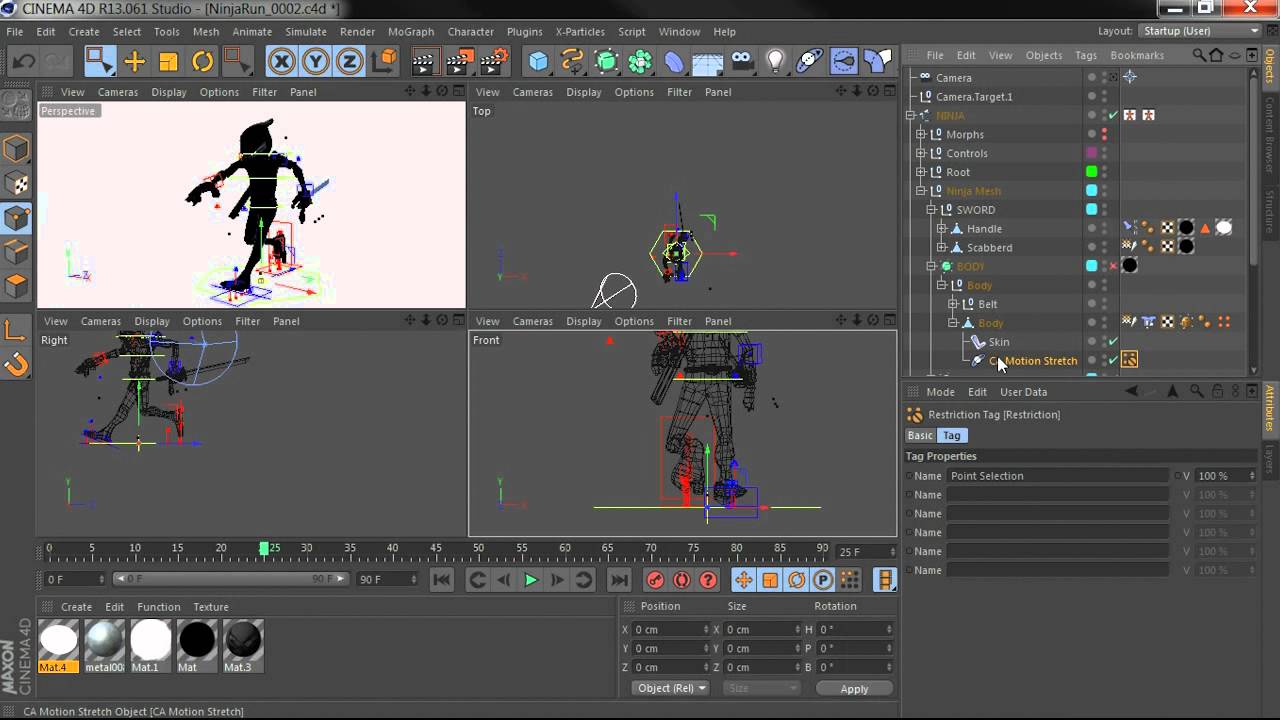Add a Light object
Screen dimensions: 1280x720
776,62
